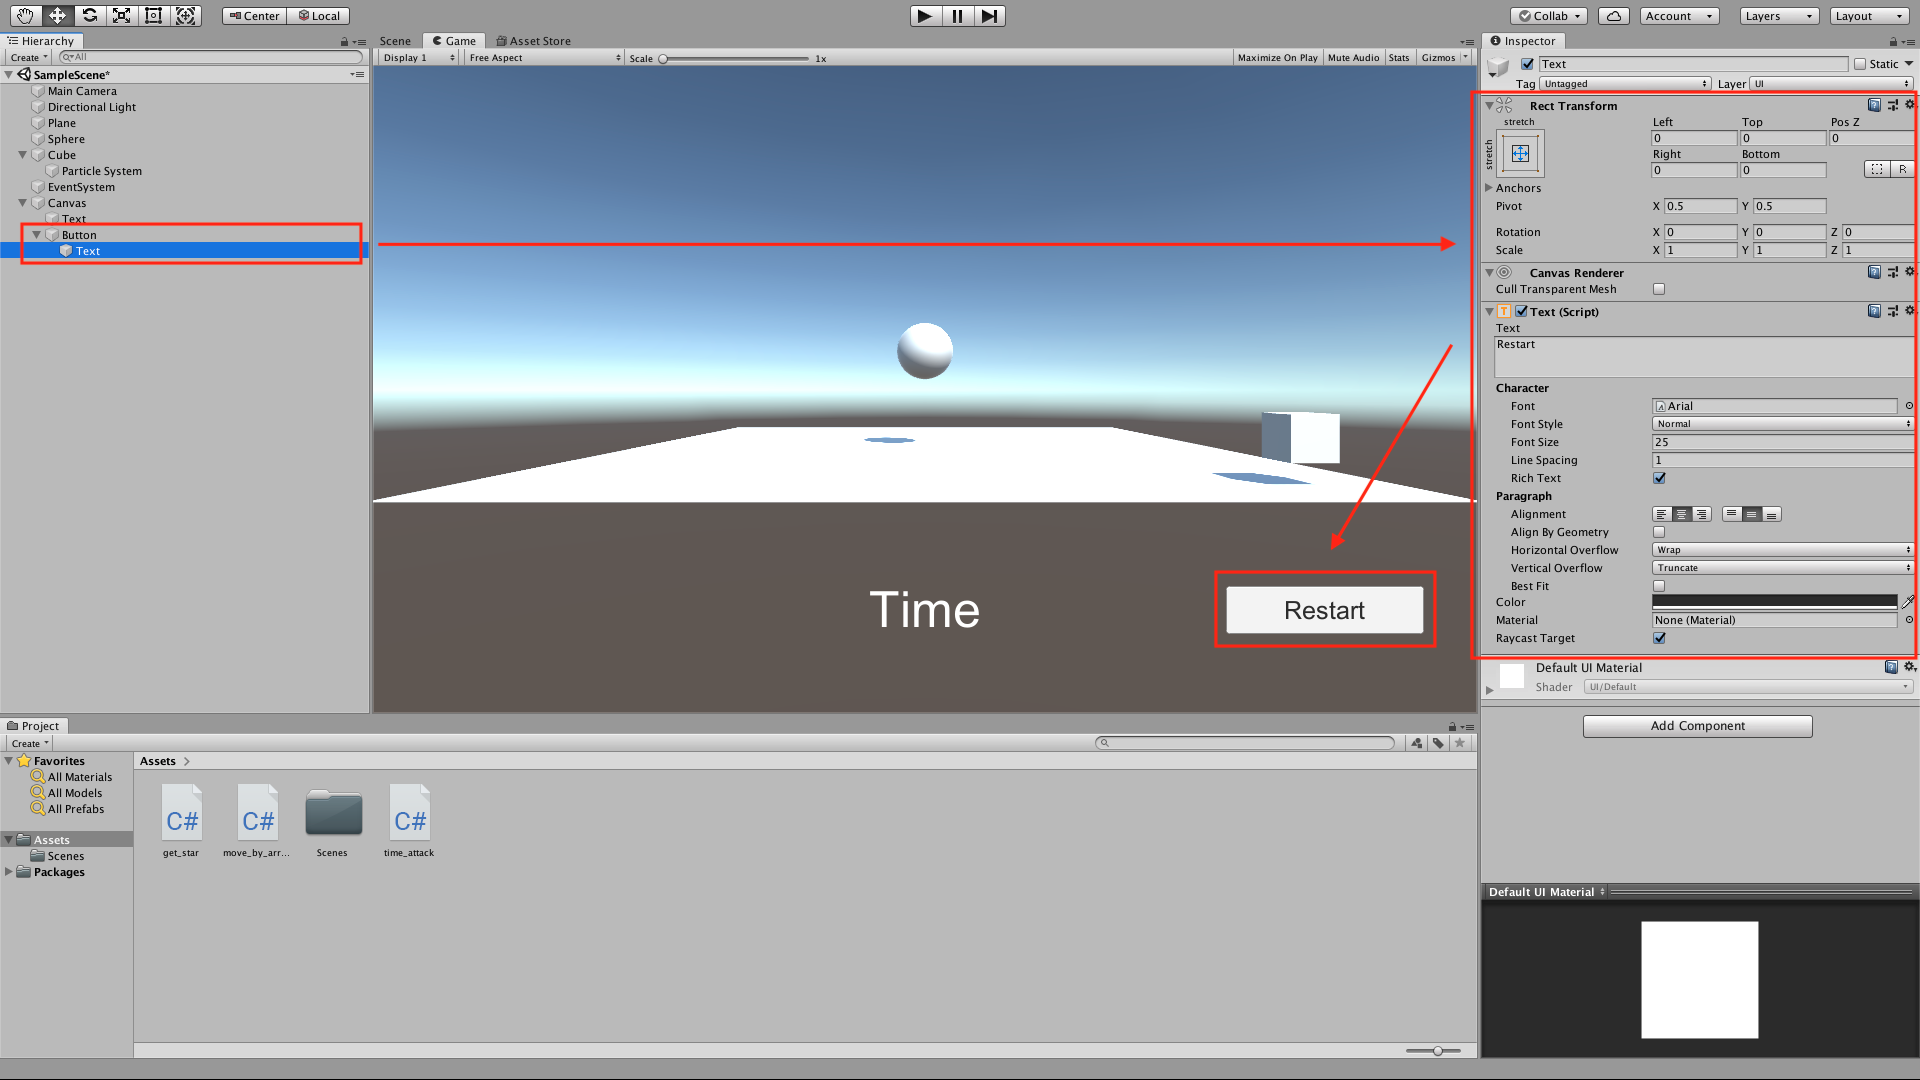Open the Font Style dropdown
The width and height of the screenshot is (1920, 1080).
[1781, 424]
